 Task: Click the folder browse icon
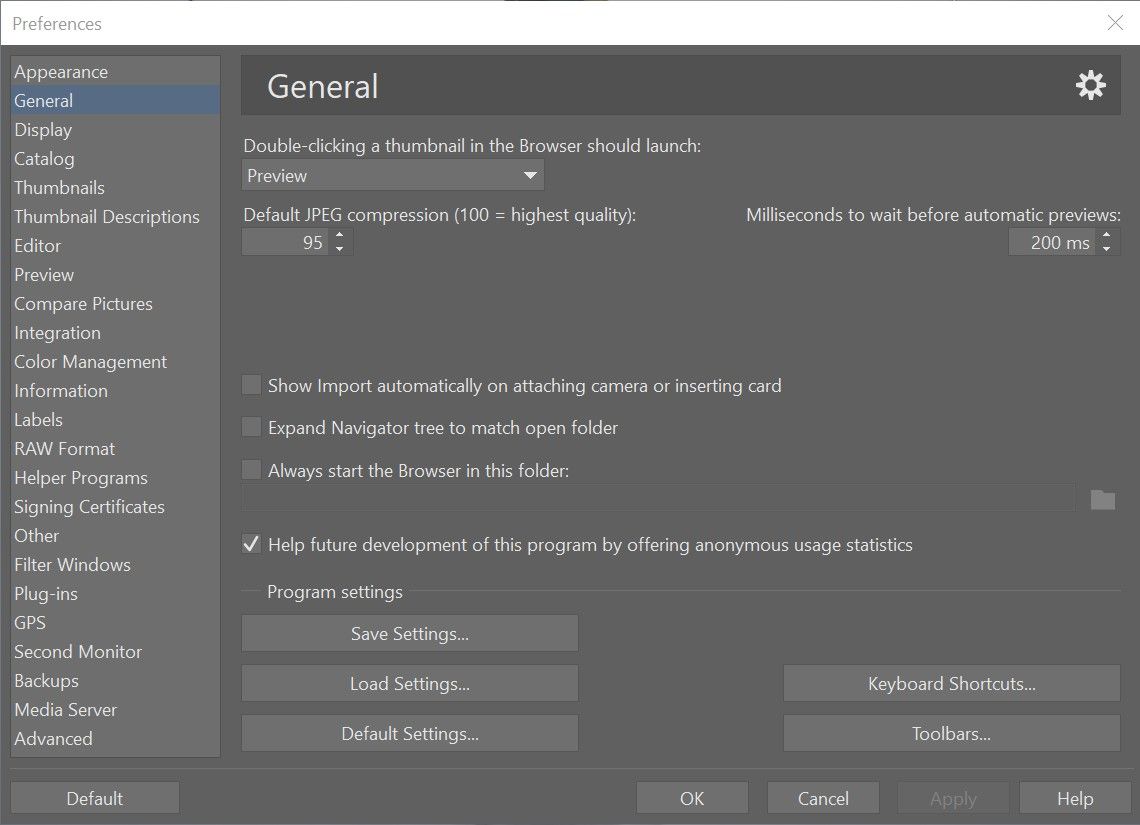(1102, 499)
